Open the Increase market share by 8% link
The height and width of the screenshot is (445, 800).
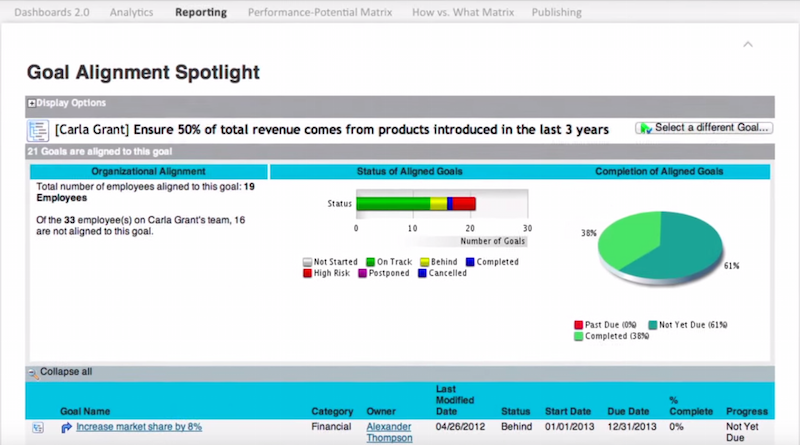pyautogui.click(x=139, y=427)
